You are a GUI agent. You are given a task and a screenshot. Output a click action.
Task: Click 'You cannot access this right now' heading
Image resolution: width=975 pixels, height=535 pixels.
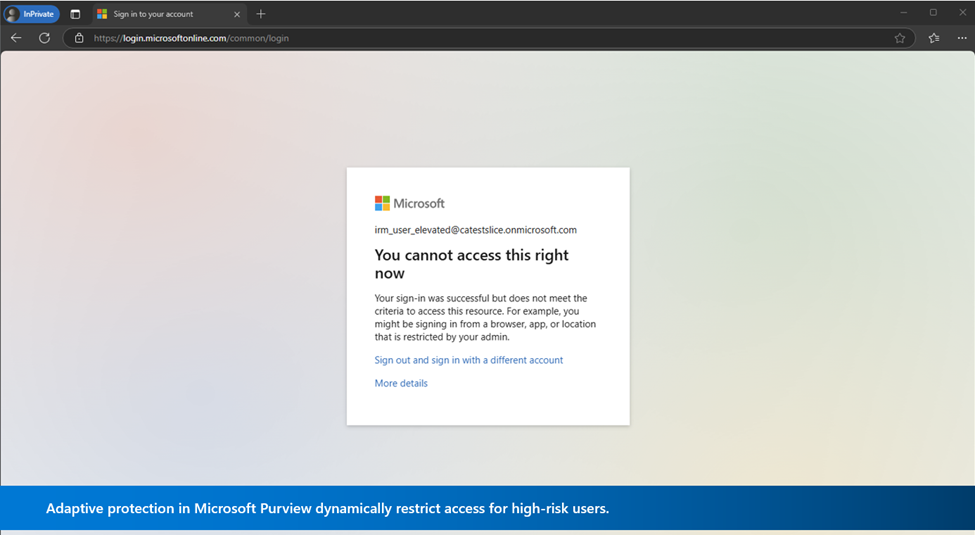471,264
